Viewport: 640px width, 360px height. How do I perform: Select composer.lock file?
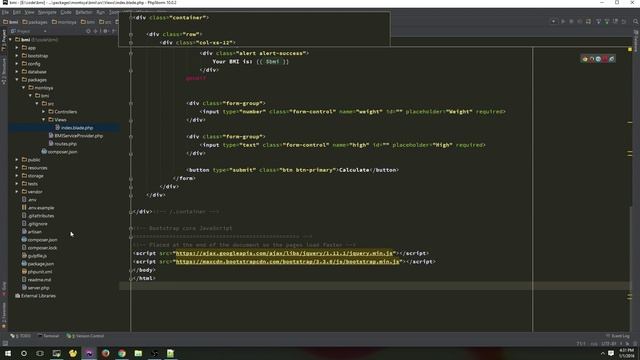tap(42, 248)
